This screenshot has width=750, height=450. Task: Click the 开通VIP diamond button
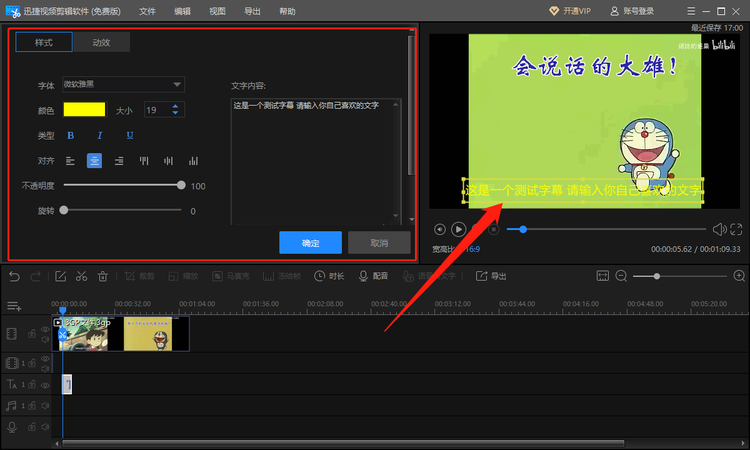click(570, 11)
